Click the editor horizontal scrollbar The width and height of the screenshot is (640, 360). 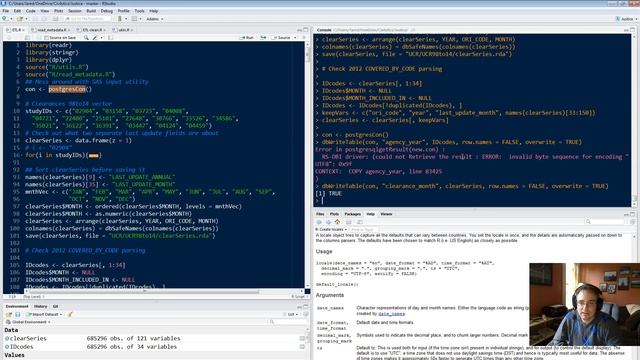pos(144,291)
